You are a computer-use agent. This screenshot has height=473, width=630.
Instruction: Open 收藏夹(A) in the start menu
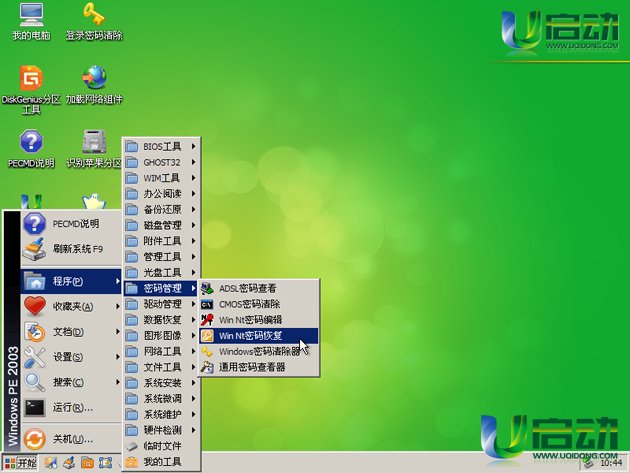click(x=71, y=306)
